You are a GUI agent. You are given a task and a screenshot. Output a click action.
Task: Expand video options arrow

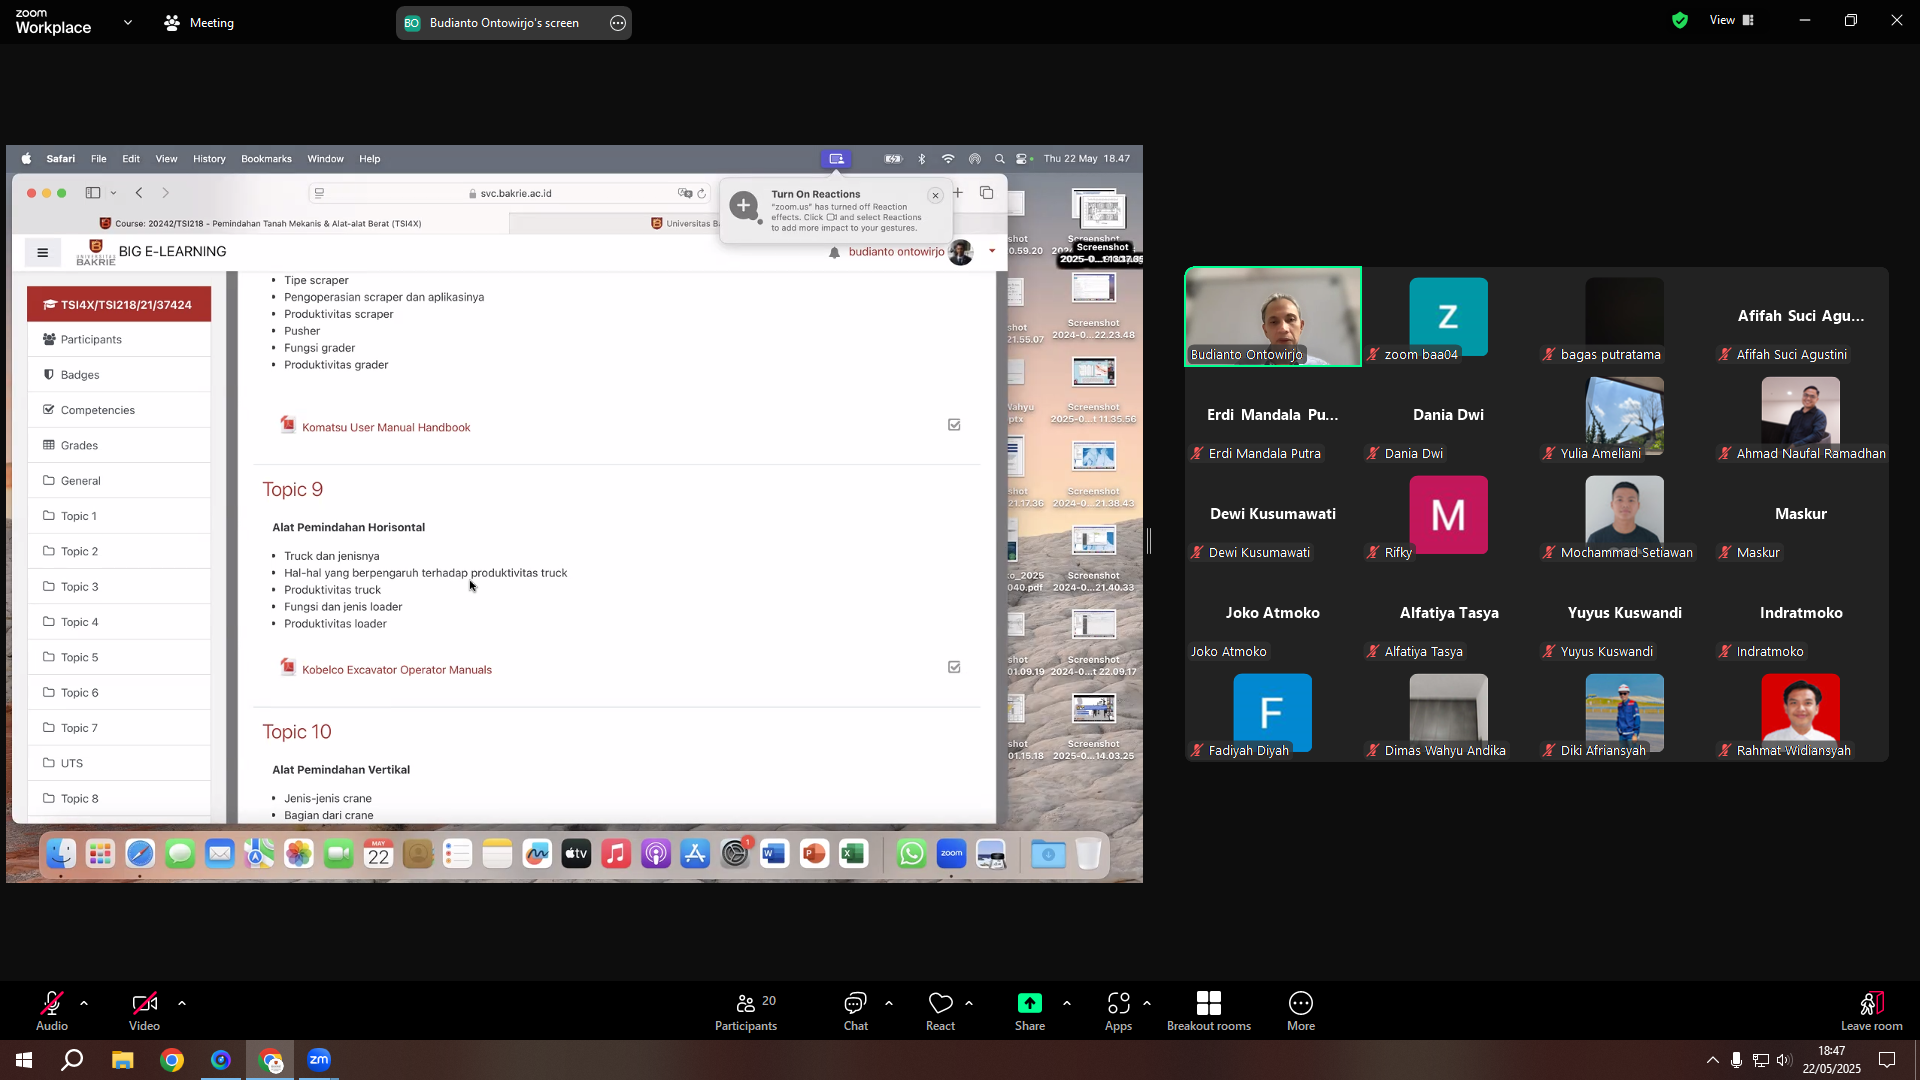point(182,1003)
